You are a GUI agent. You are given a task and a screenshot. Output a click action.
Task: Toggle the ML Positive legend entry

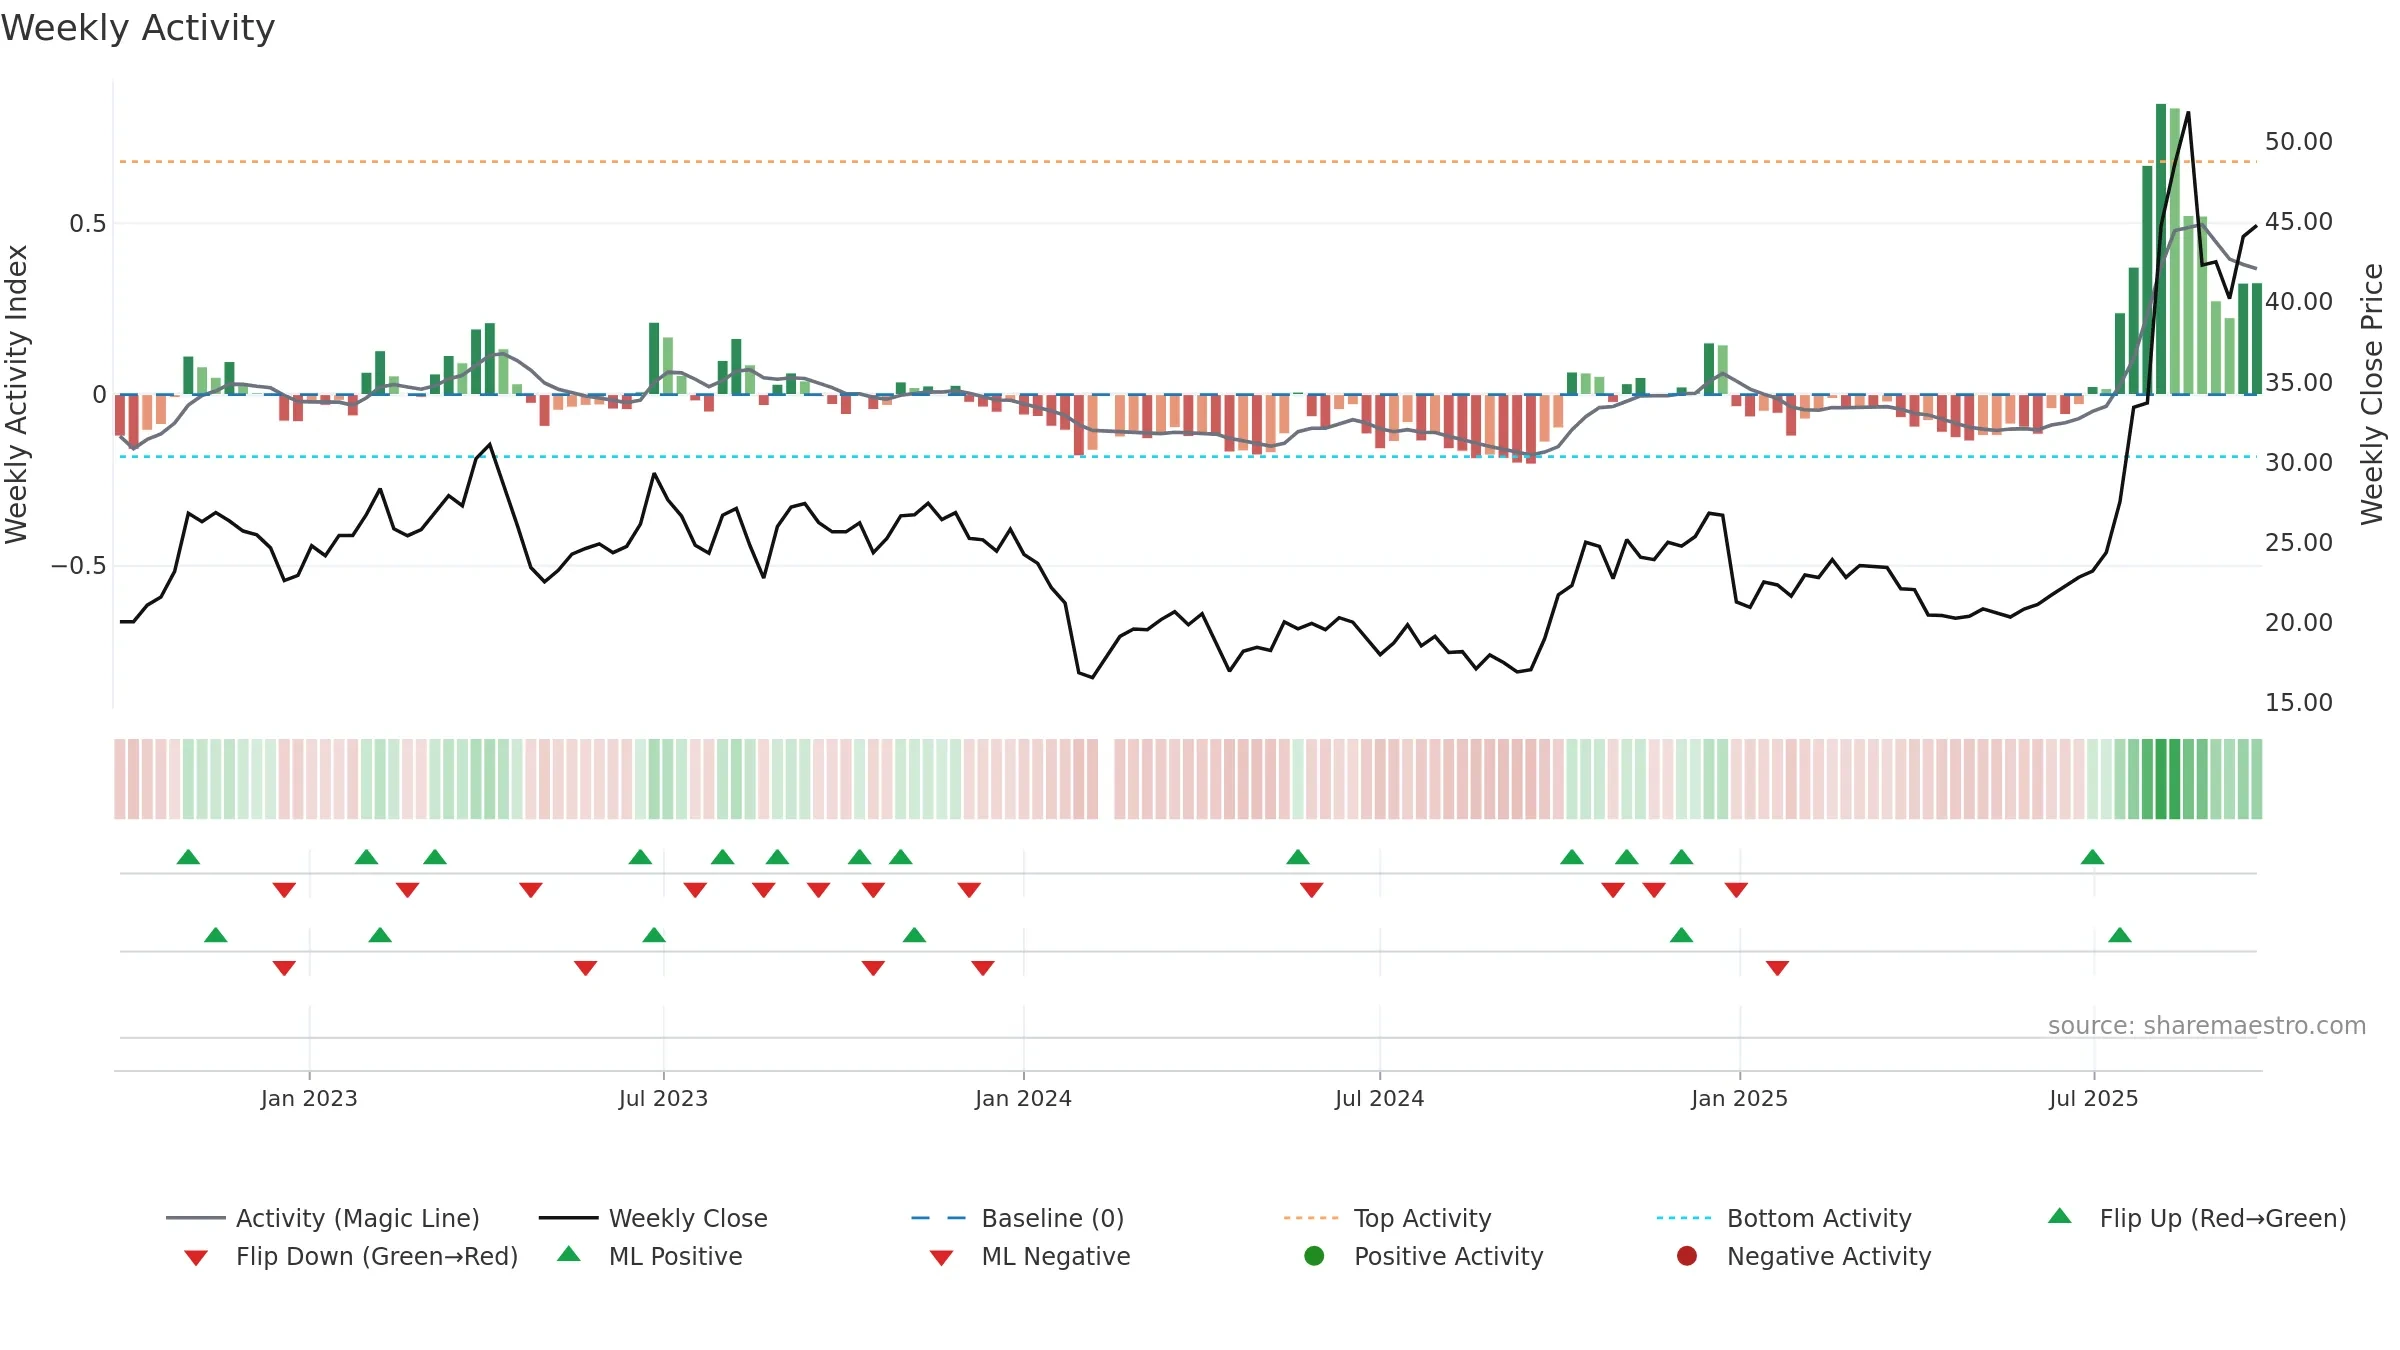649,1256
